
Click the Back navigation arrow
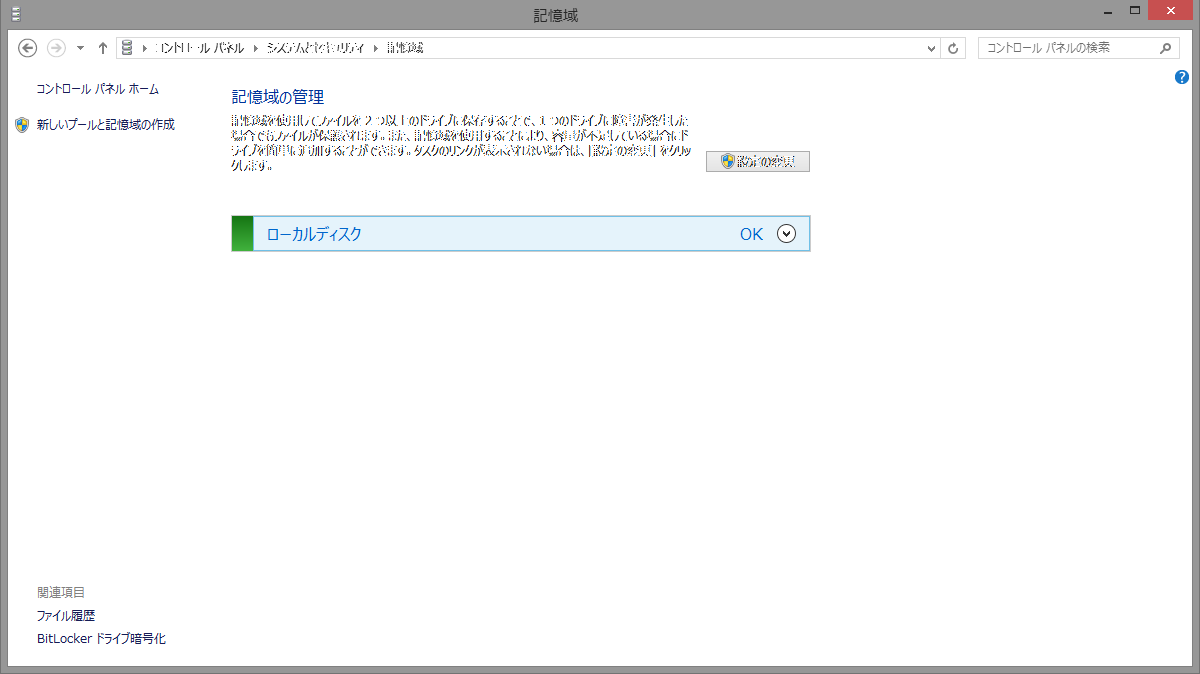28,48
